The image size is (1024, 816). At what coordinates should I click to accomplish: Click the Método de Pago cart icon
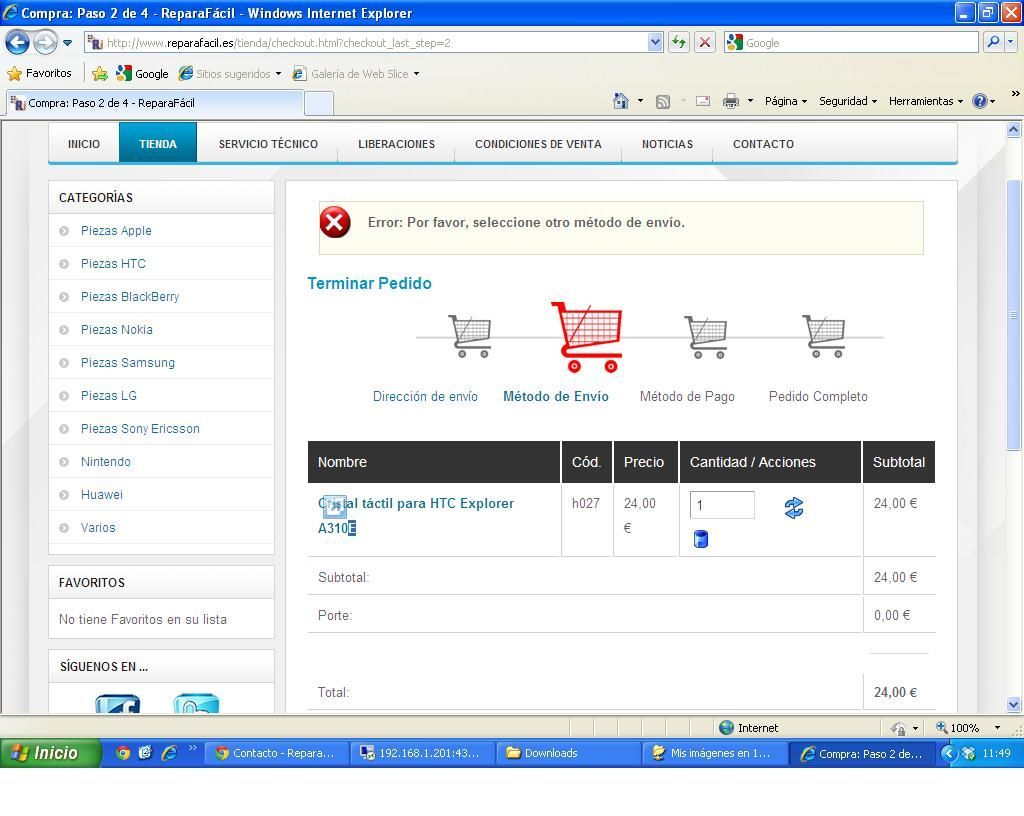pyautogui.click(x=706, y=337)
